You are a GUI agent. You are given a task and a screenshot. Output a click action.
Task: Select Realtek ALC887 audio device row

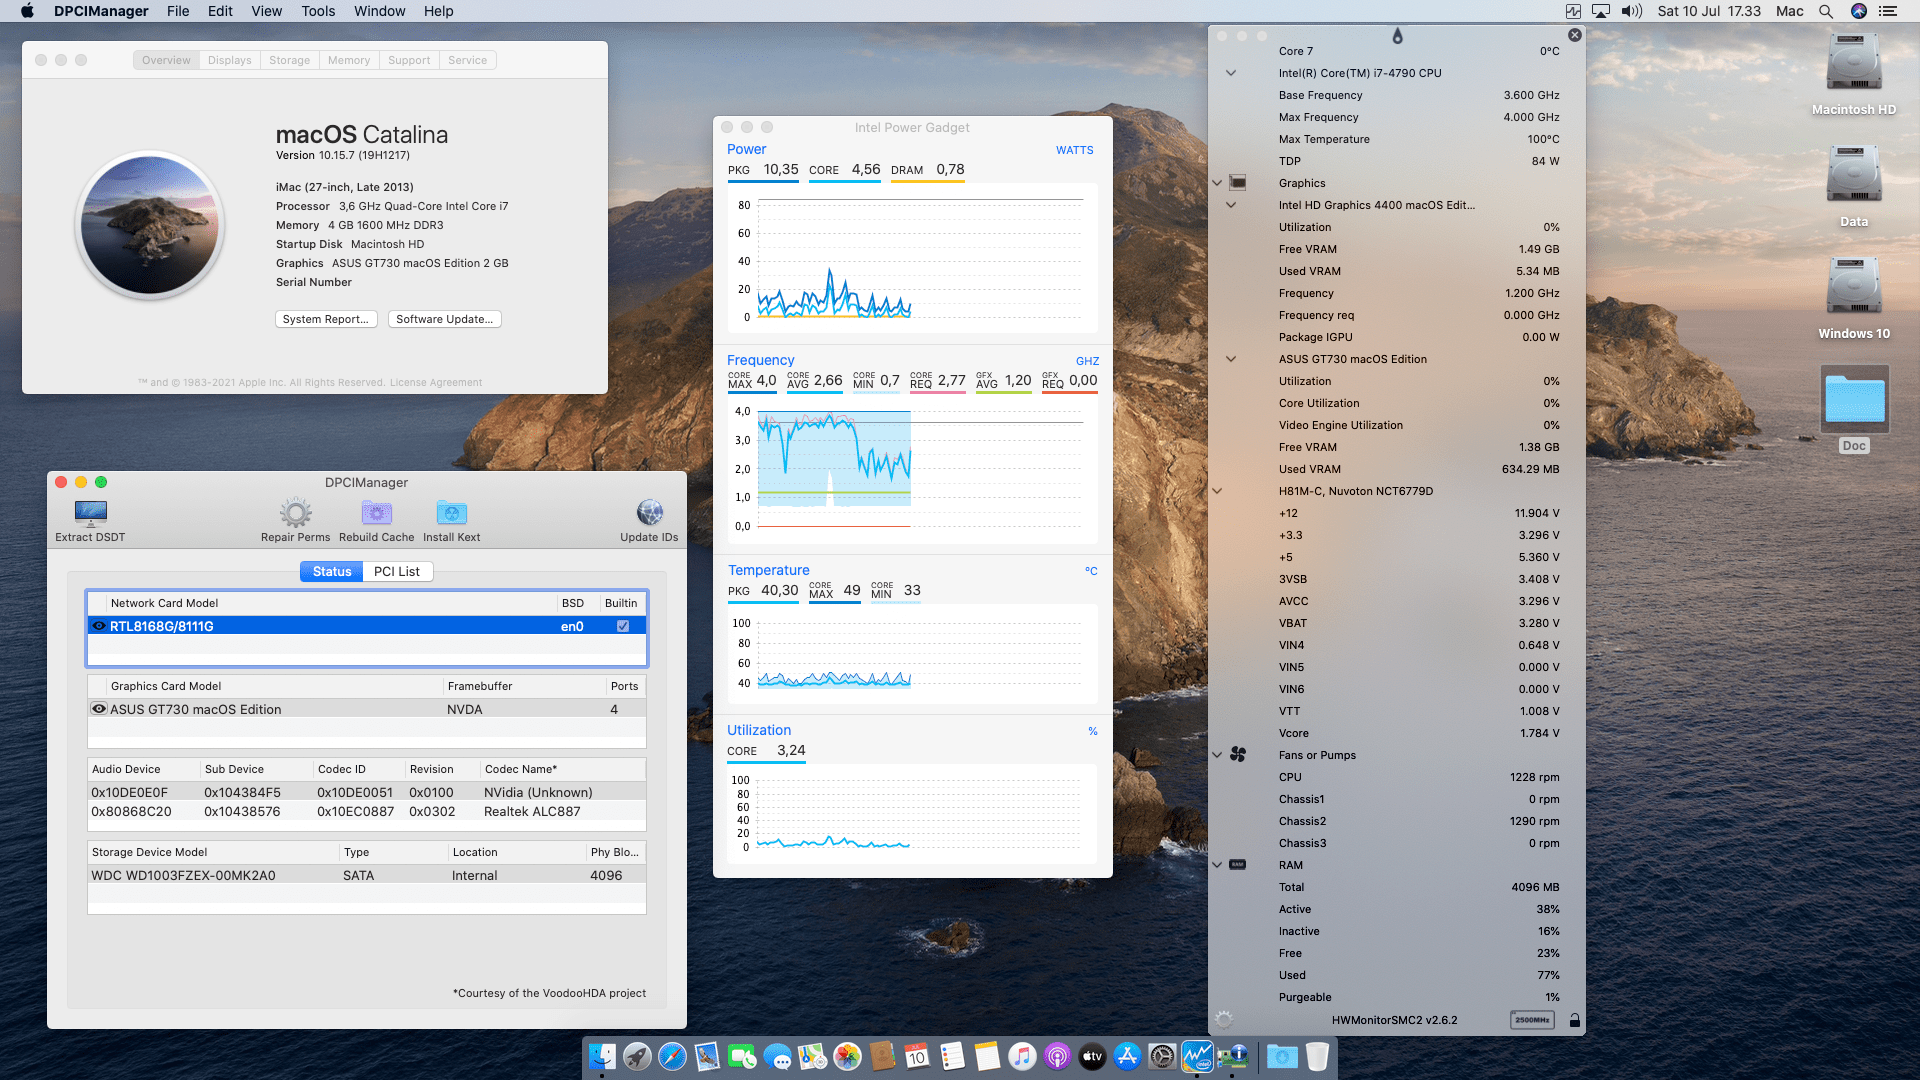click(x=367, y=811)
